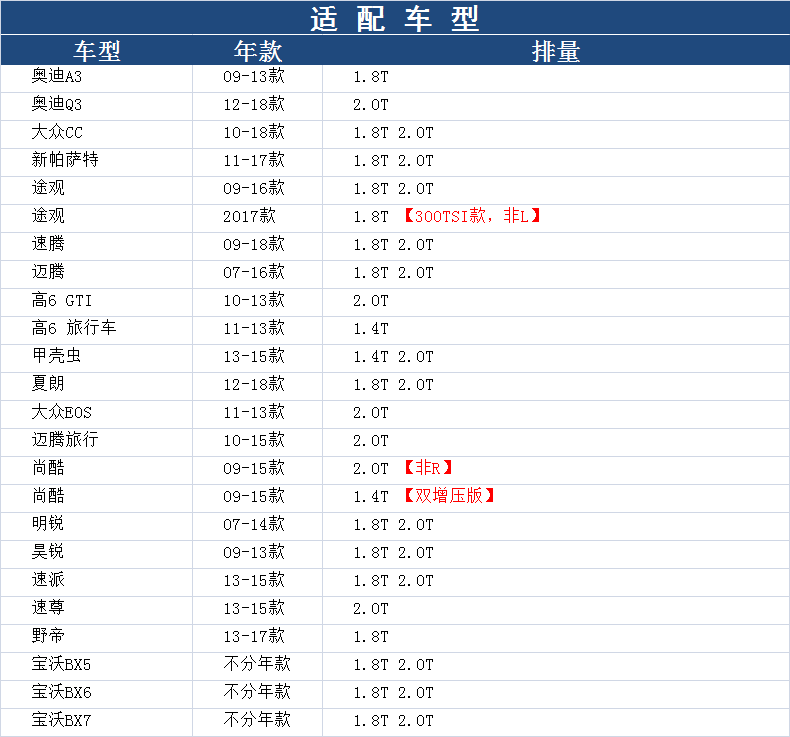
Task: Click the 1.8T displacement for 奥迪A3
Action: pos(371,77)
